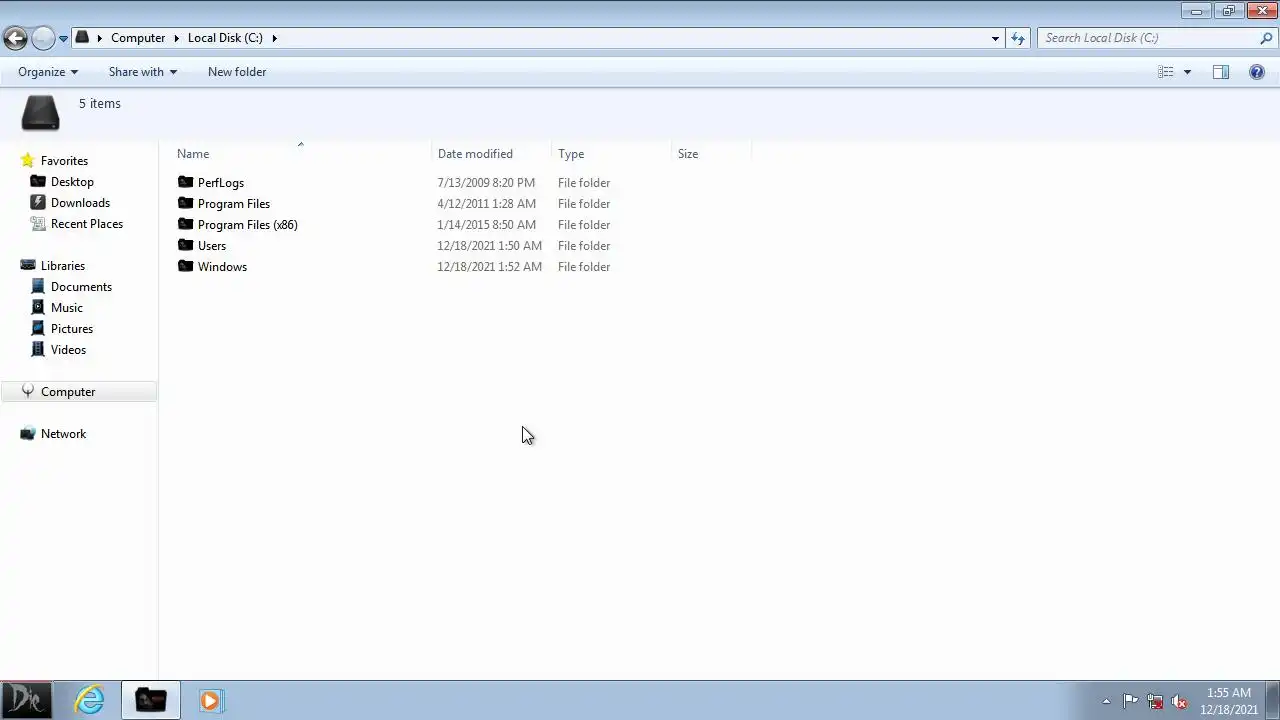Sort by the Type column header
The image size is (1280, 720).
click(x=571, y=154)
